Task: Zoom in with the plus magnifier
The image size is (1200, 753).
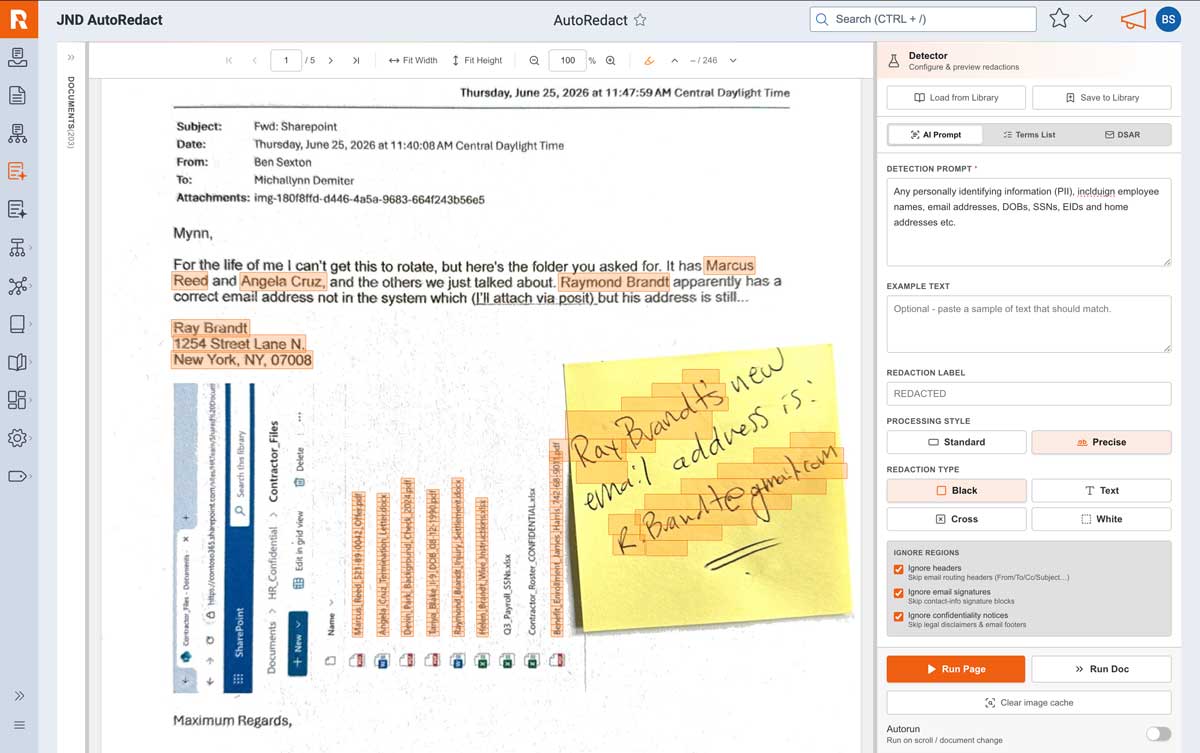Action: click(x=611, y=61)
